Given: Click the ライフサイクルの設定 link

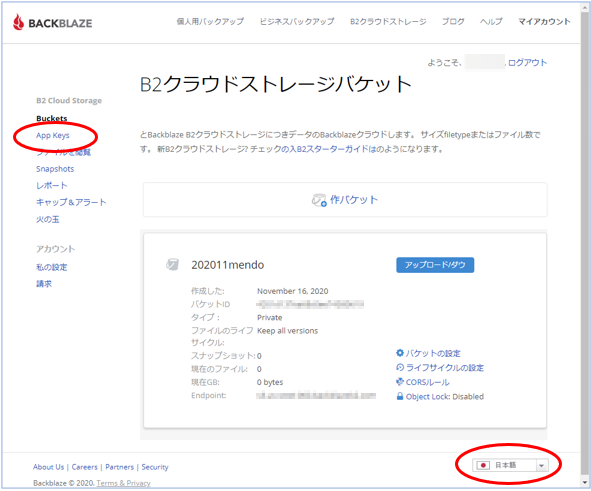Looking at the screenshot, I should [x=445, y=367].
